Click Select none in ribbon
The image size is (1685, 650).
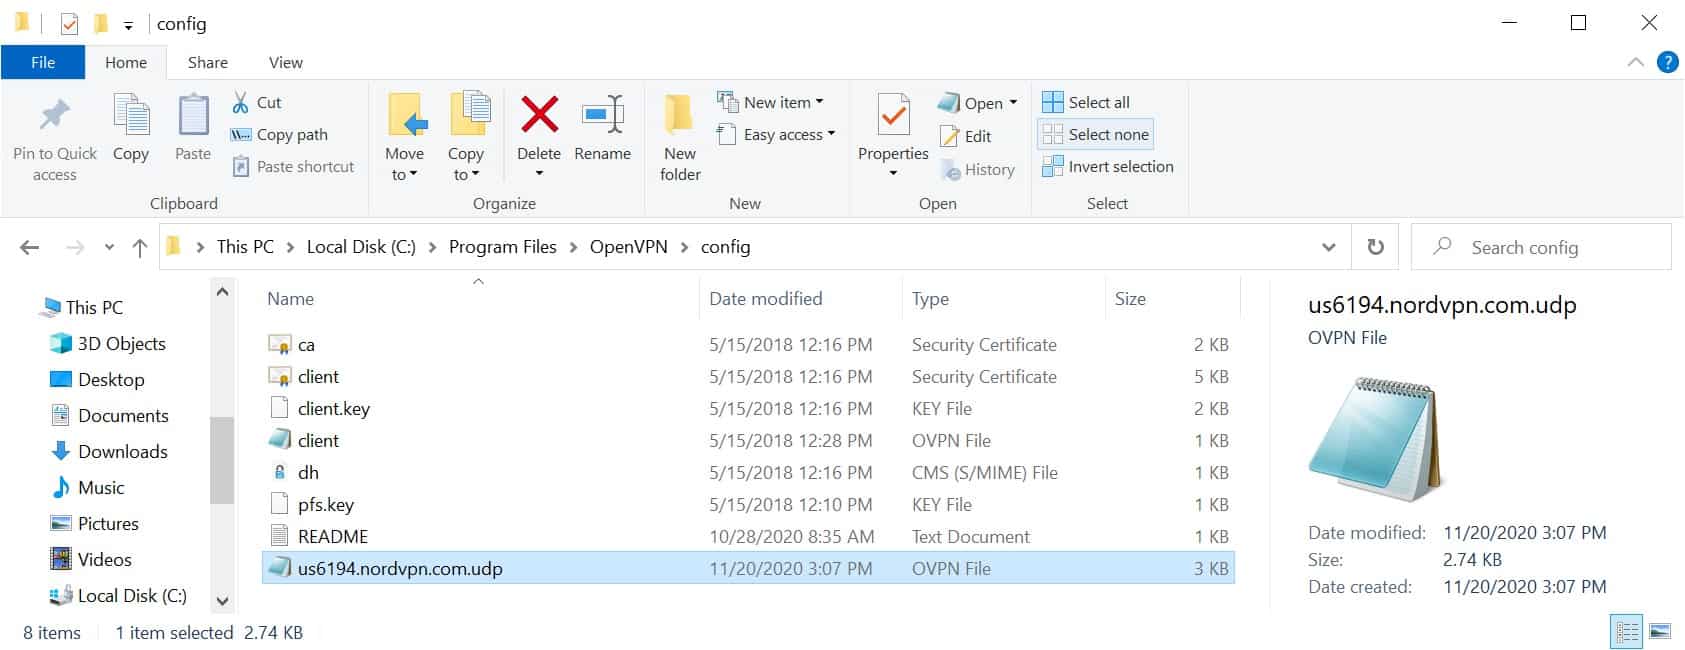pos(1096,134)
